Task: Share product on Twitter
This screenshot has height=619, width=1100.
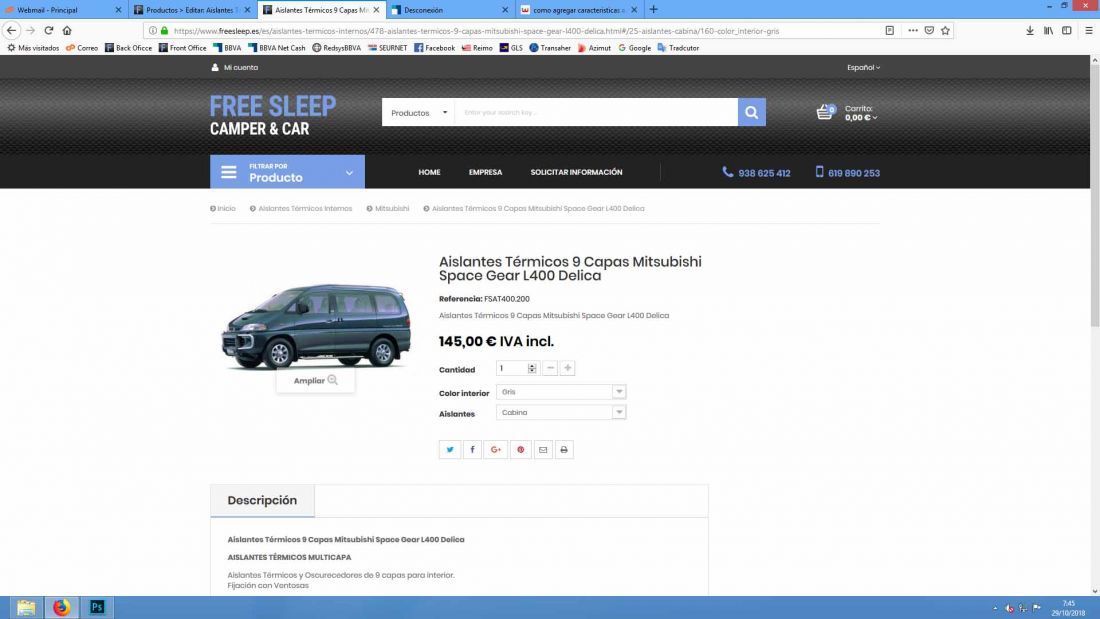Action: click(450, 450)
